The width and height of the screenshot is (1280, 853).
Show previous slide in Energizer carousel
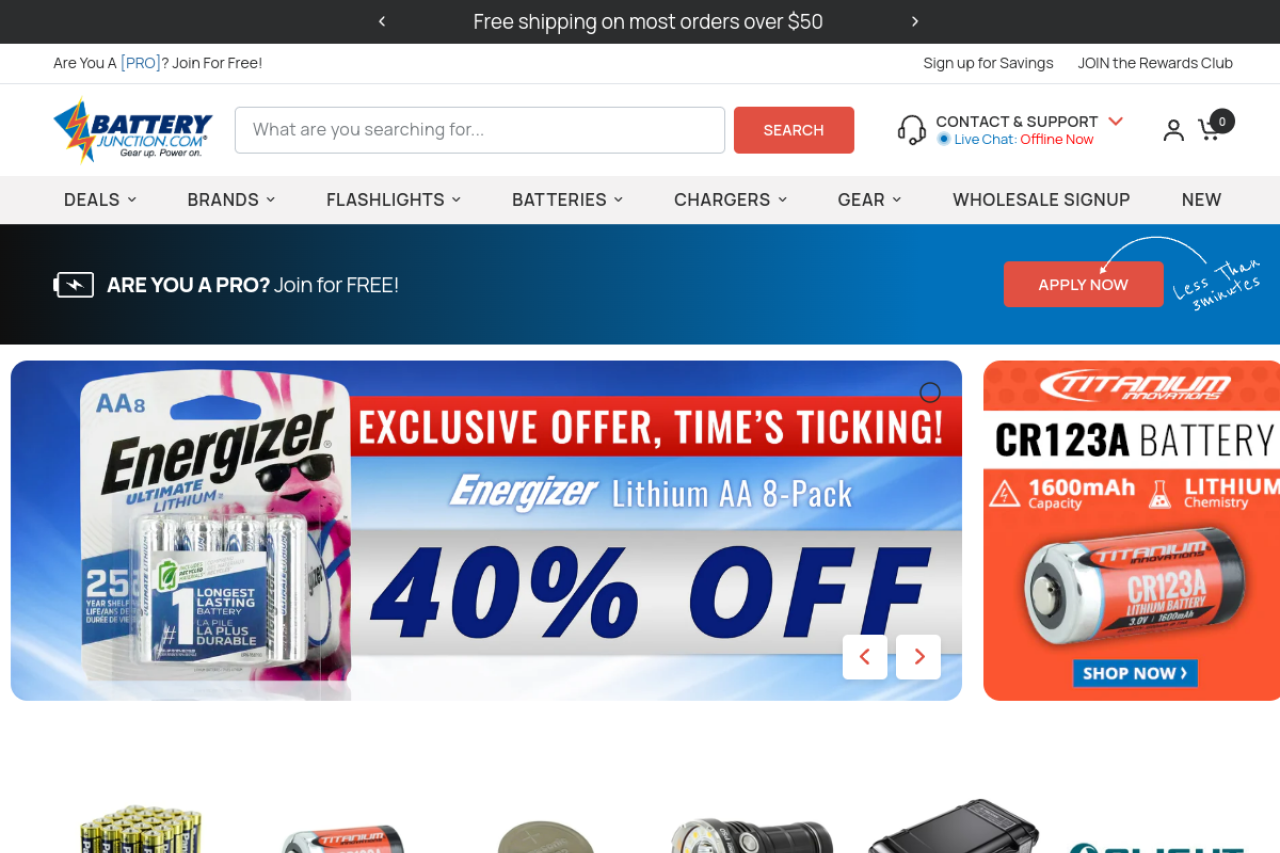click(865, 657)
